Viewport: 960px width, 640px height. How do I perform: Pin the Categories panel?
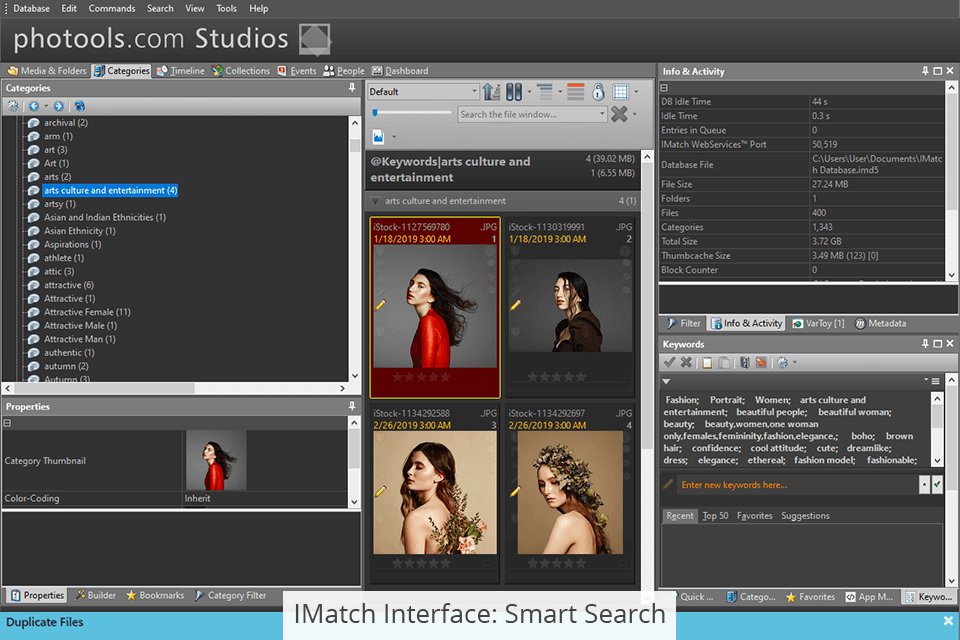point(352,88)
